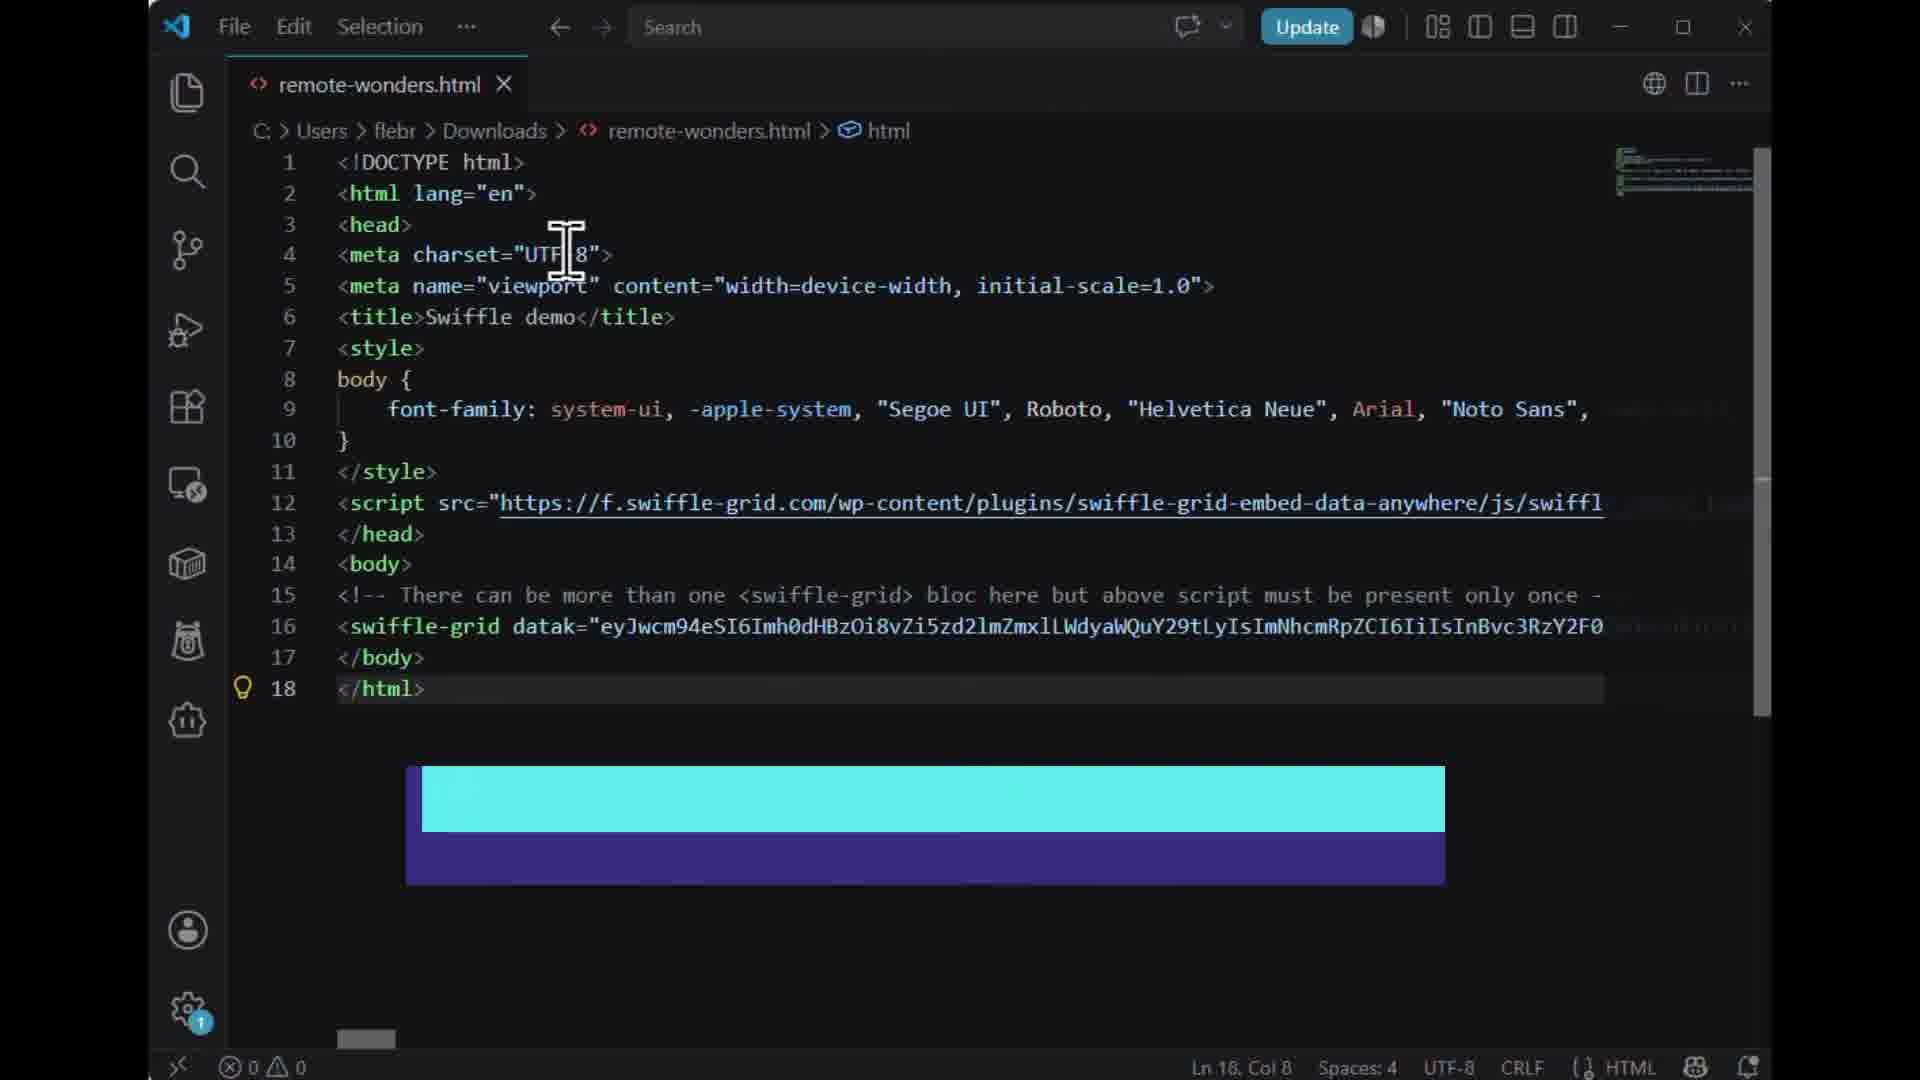Click the remote-wonders.html breadcrumb
The height and width of the screenshot is (1080, 1920).
pyautogui.click(x=709, y=131)
